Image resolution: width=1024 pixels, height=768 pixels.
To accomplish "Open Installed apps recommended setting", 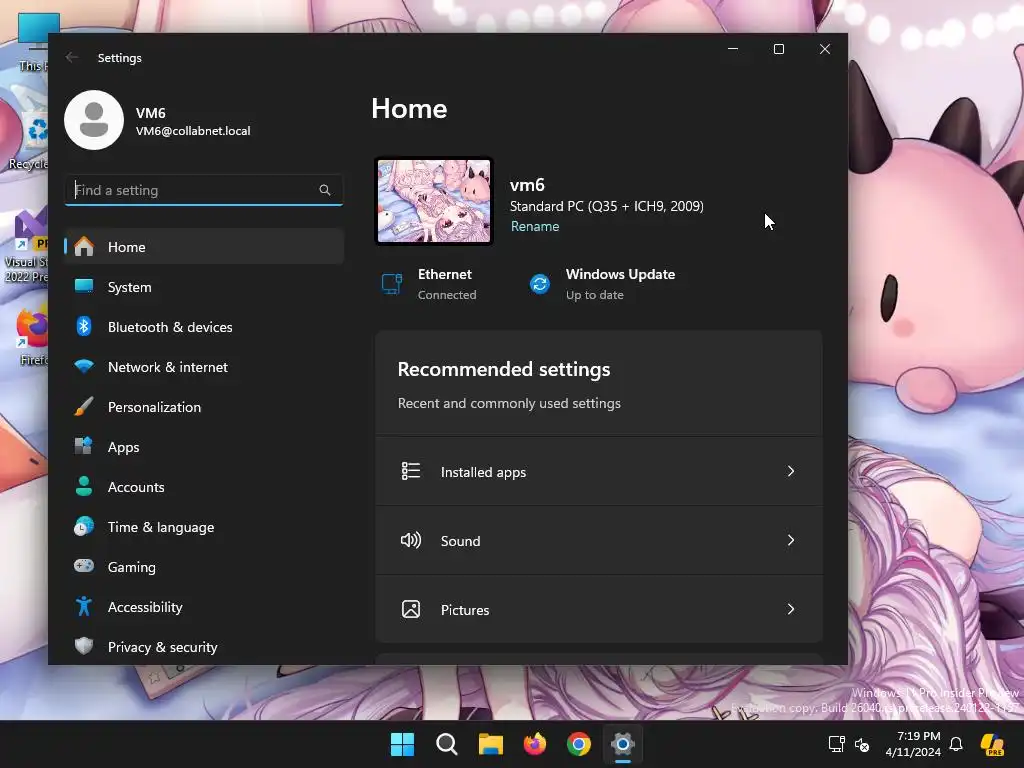I will [599, 472].
